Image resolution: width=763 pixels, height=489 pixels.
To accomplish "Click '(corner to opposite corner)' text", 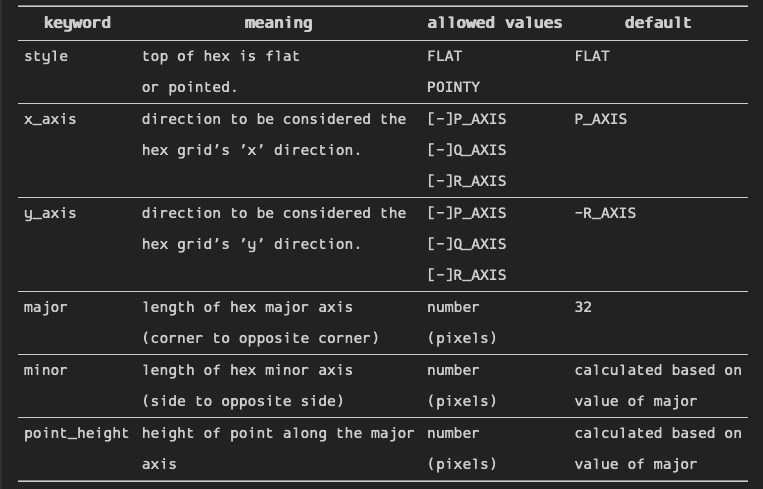I will coord(260,339).
